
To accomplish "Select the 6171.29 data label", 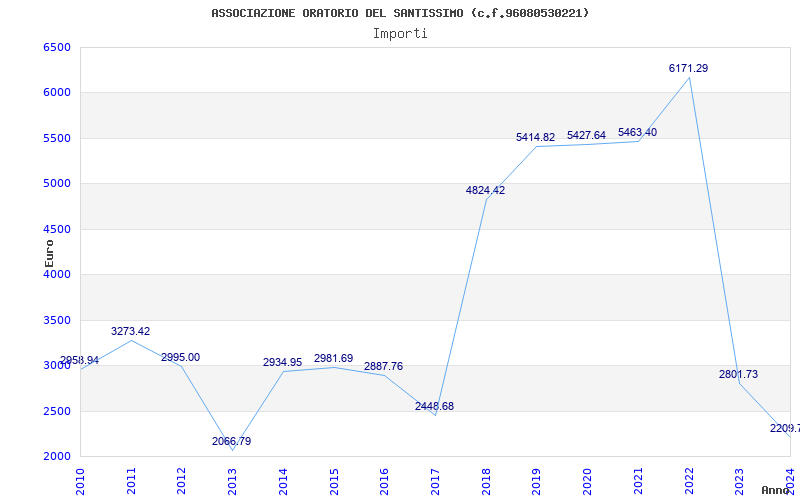I will pyautogui.click(x=688, y=68).
